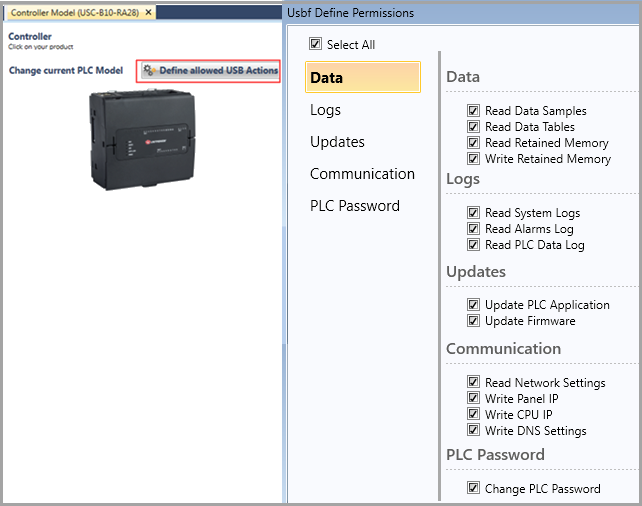The height and width of the screenshot is (506, 642).
Task: Disable Update PLC Application permission
Action: (473, 305)
